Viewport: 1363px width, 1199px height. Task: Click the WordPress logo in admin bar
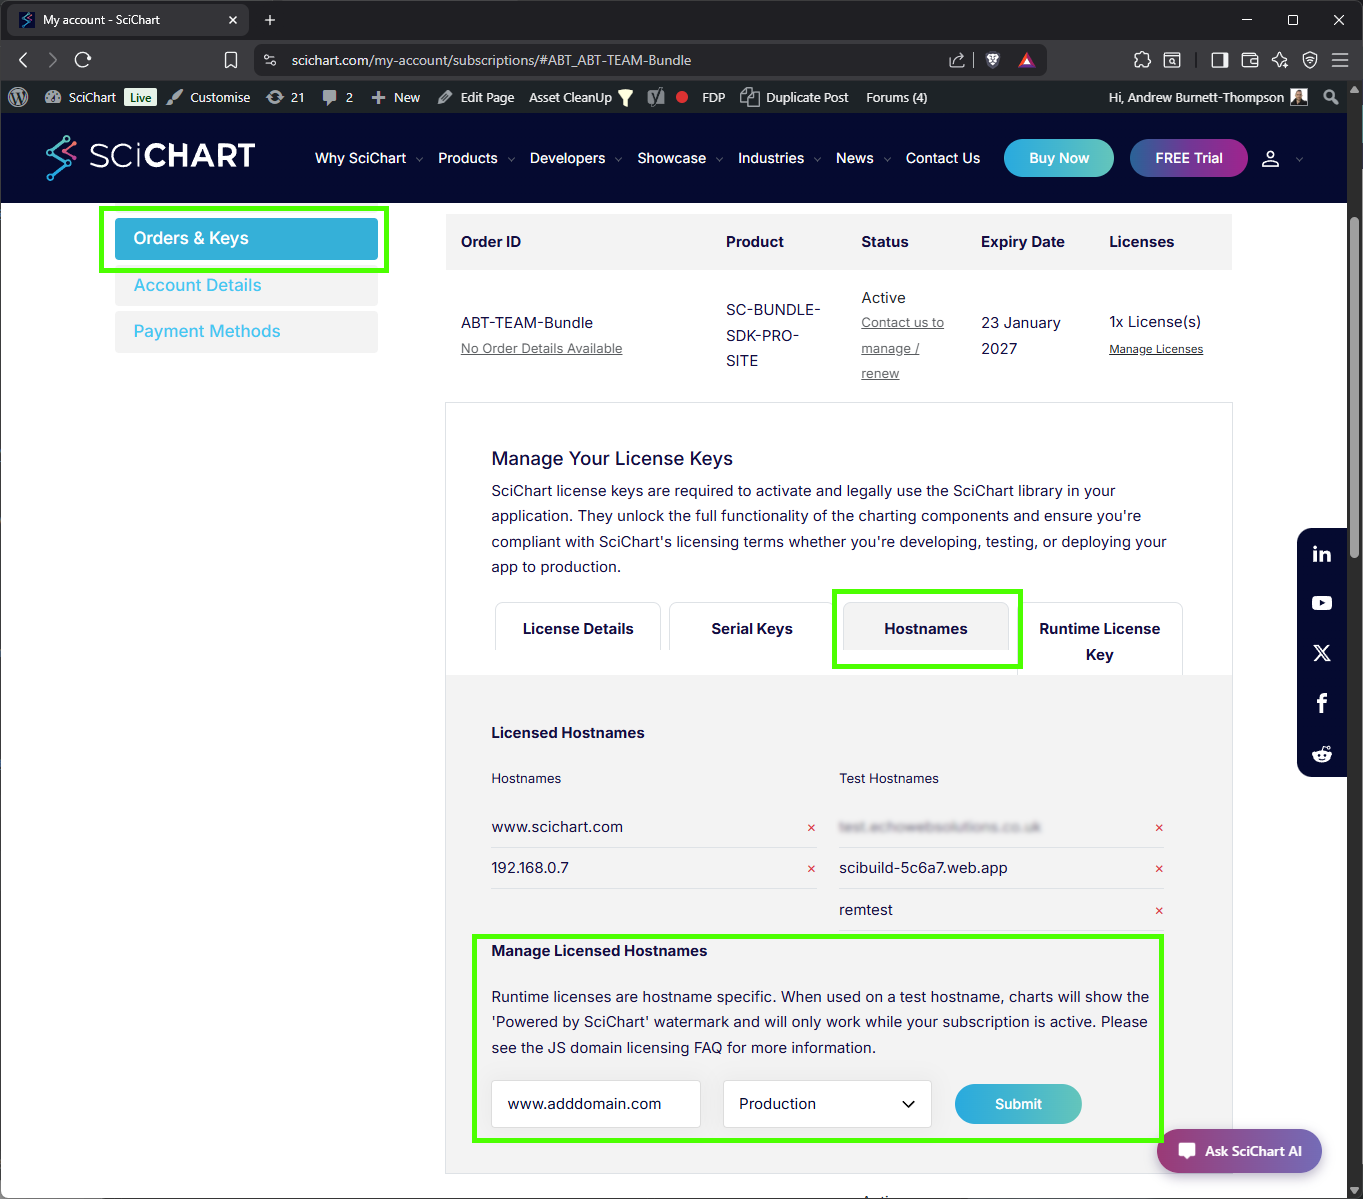pos(18,97)
